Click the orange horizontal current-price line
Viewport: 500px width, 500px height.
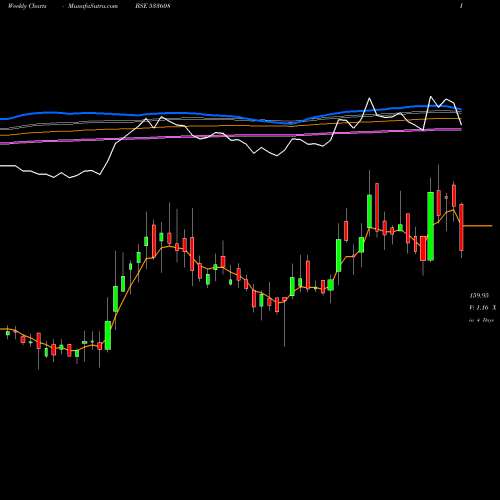point(478,226)
